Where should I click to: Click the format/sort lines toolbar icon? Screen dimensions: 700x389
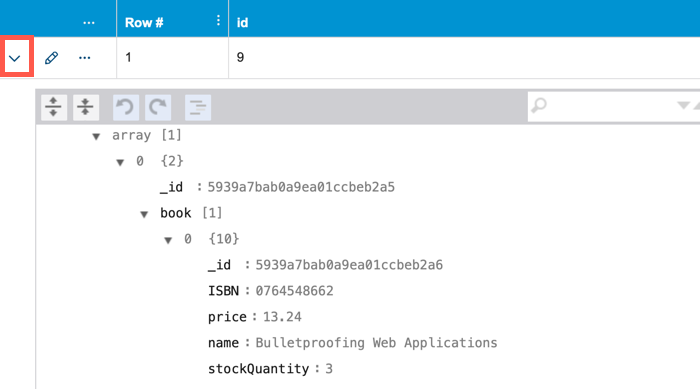coord(198,107)
